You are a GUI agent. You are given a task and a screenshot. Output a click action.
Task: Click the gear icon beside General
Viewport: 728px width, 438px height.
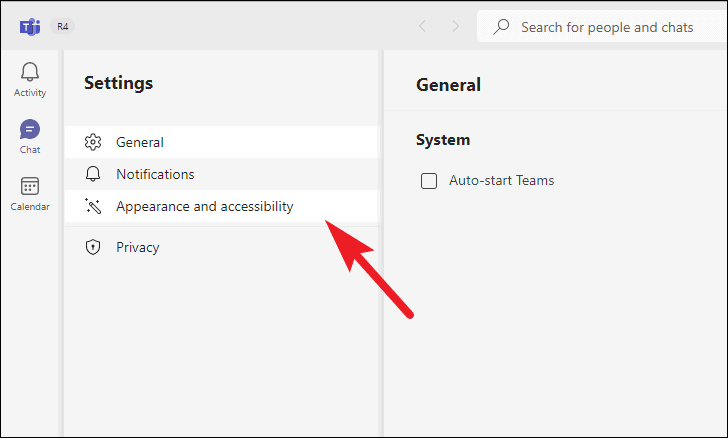coord(93,142)
